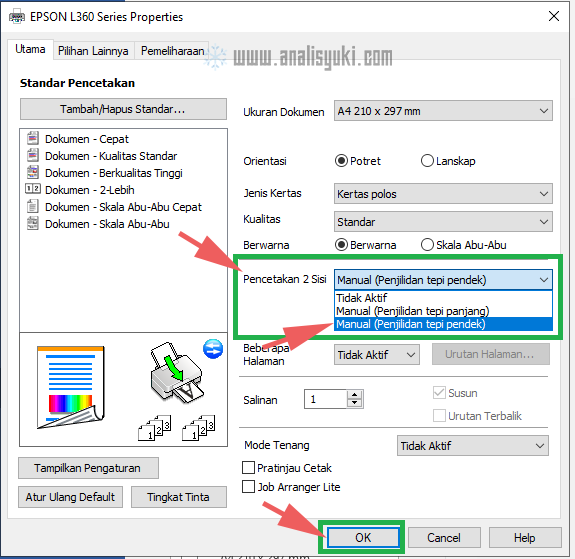Click the Tampilkan Pengaturan button
The width and height of the screenshot is (575, 559).
pos(88,468)
